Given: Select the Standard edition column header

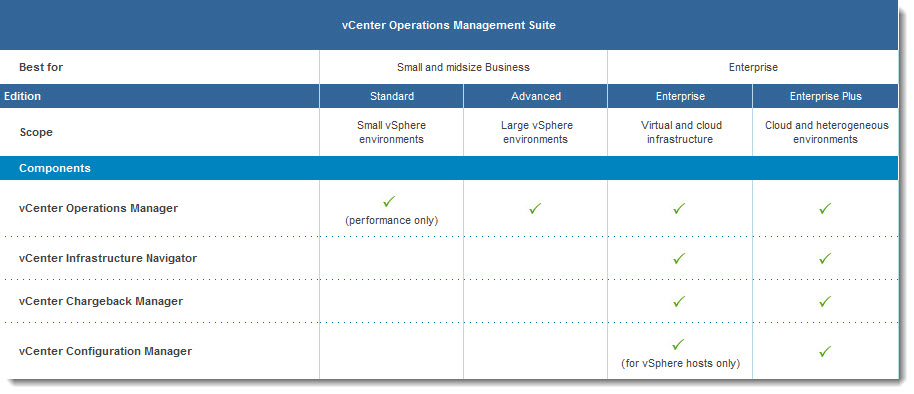Looking at the screenshot, I should pos(392,96).
